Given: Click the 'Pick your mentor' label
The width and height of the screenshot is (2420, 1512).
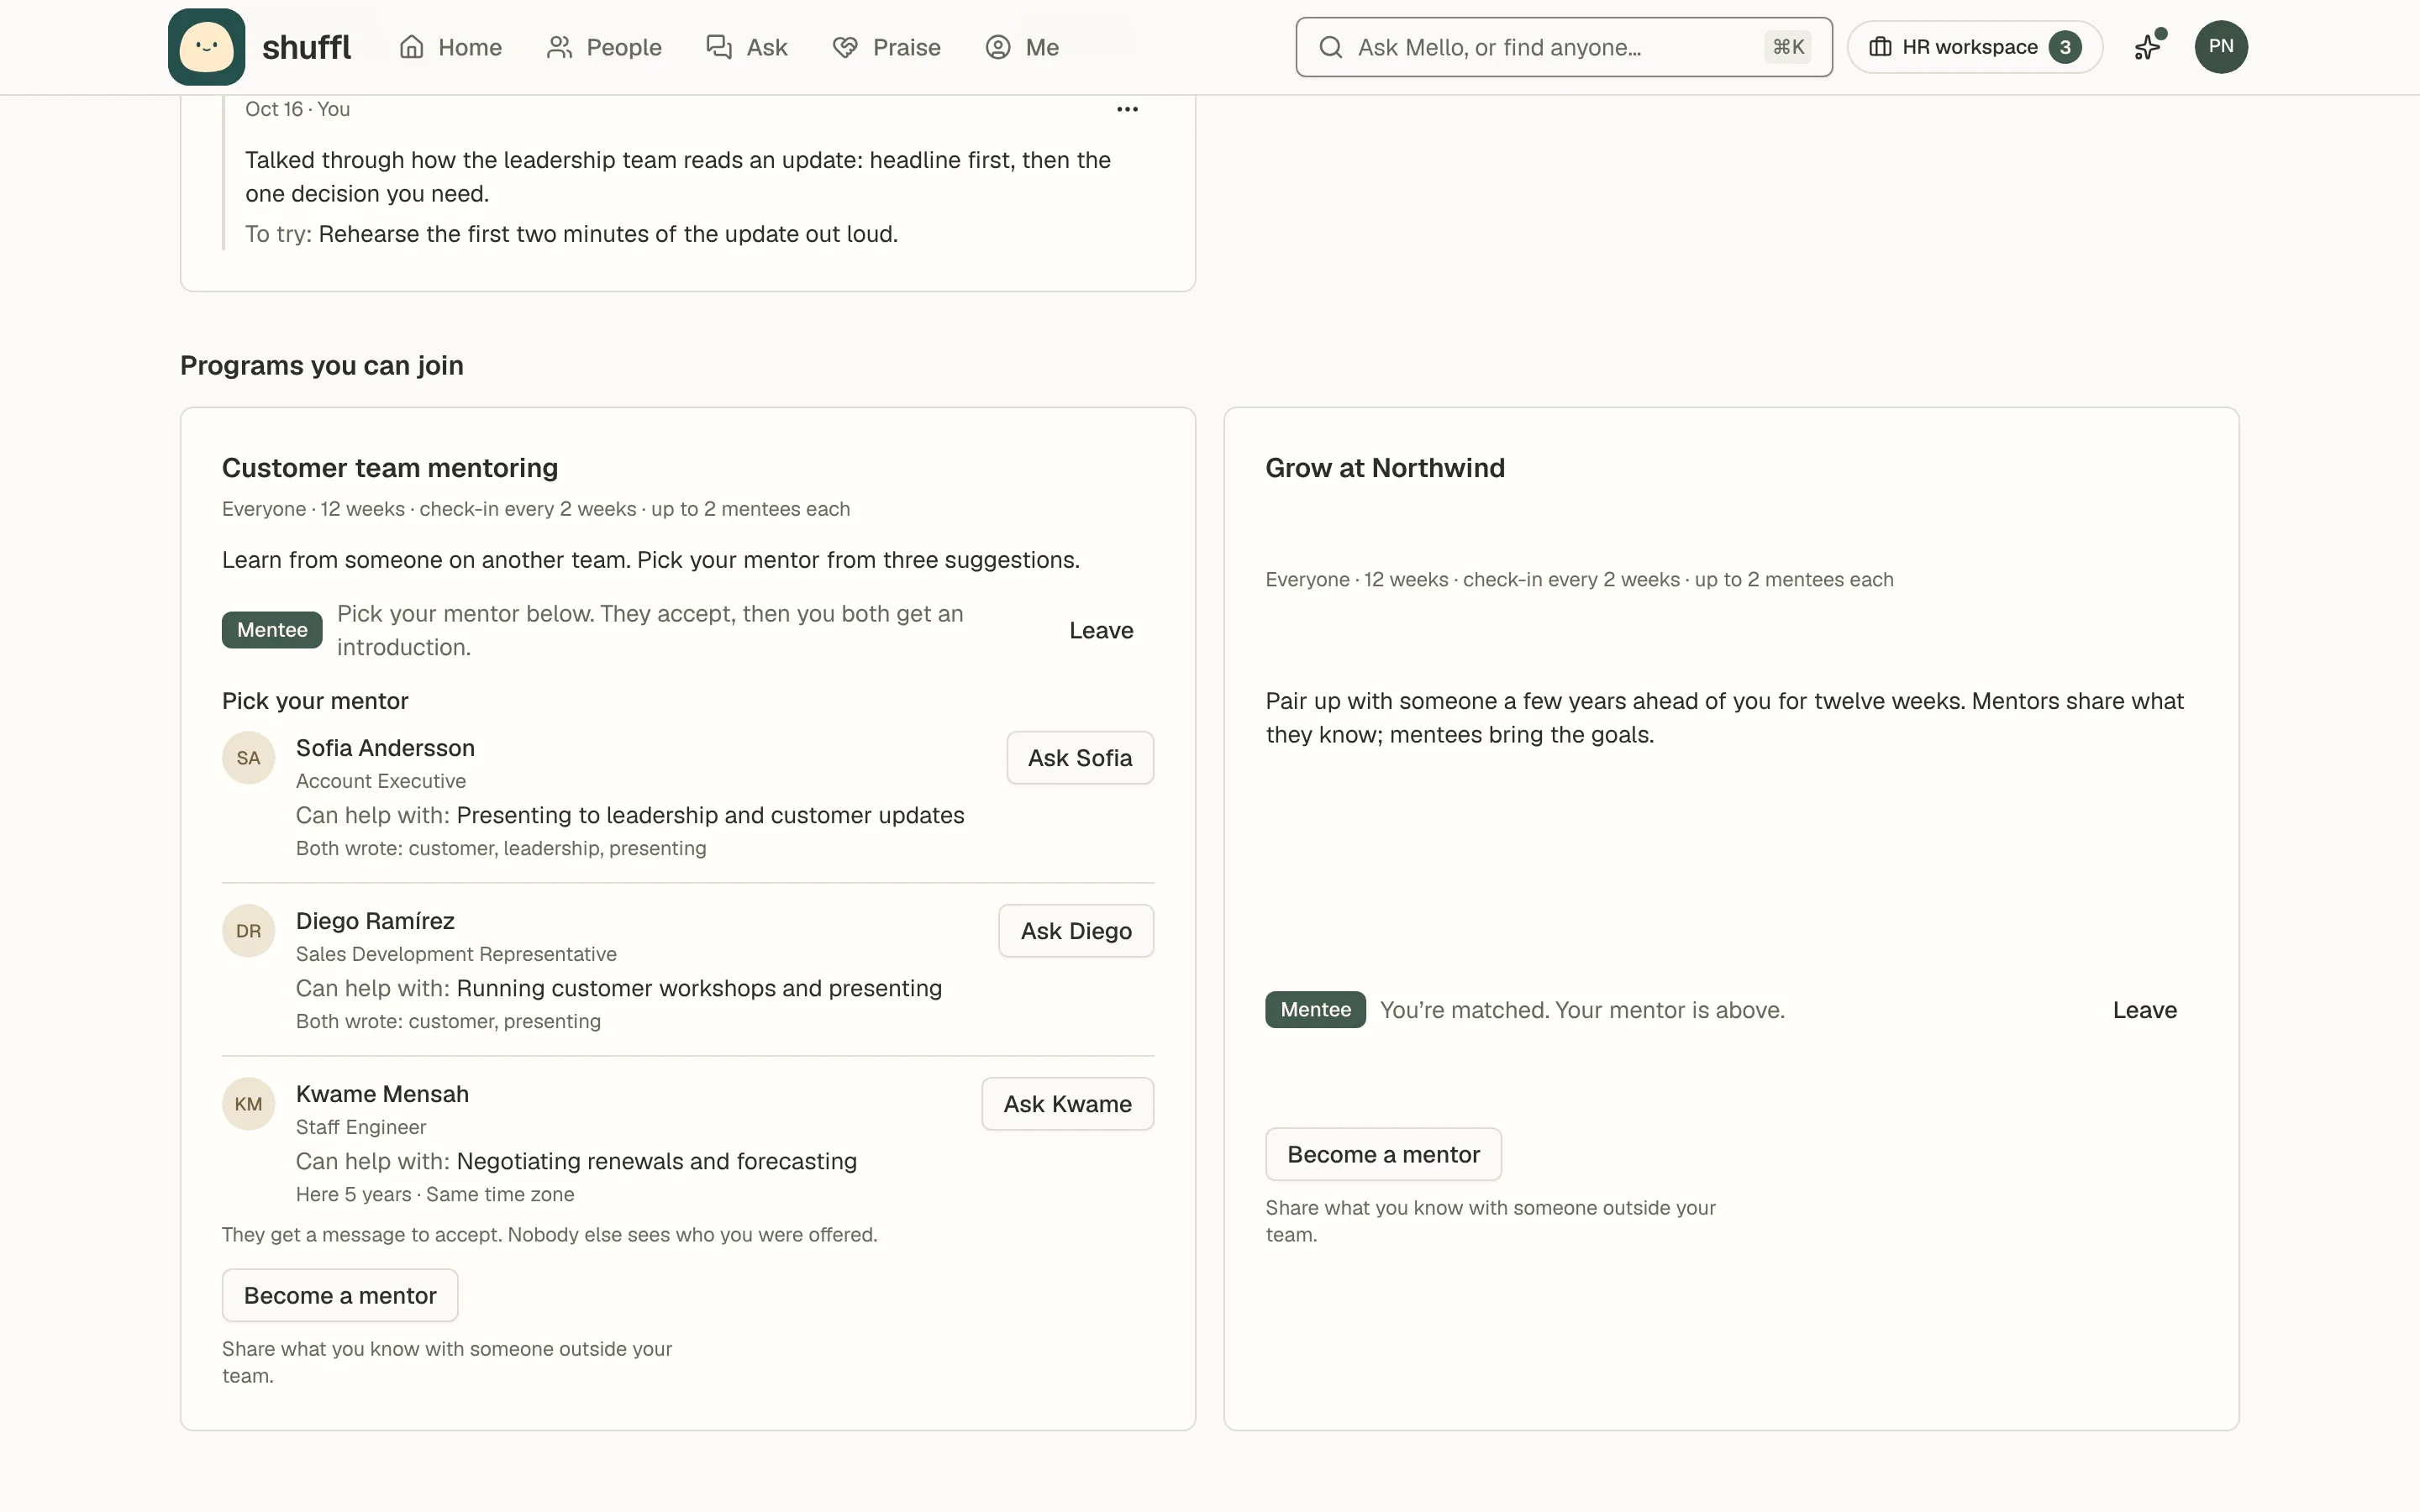Looking at the screenshot, I should (315, 701).
